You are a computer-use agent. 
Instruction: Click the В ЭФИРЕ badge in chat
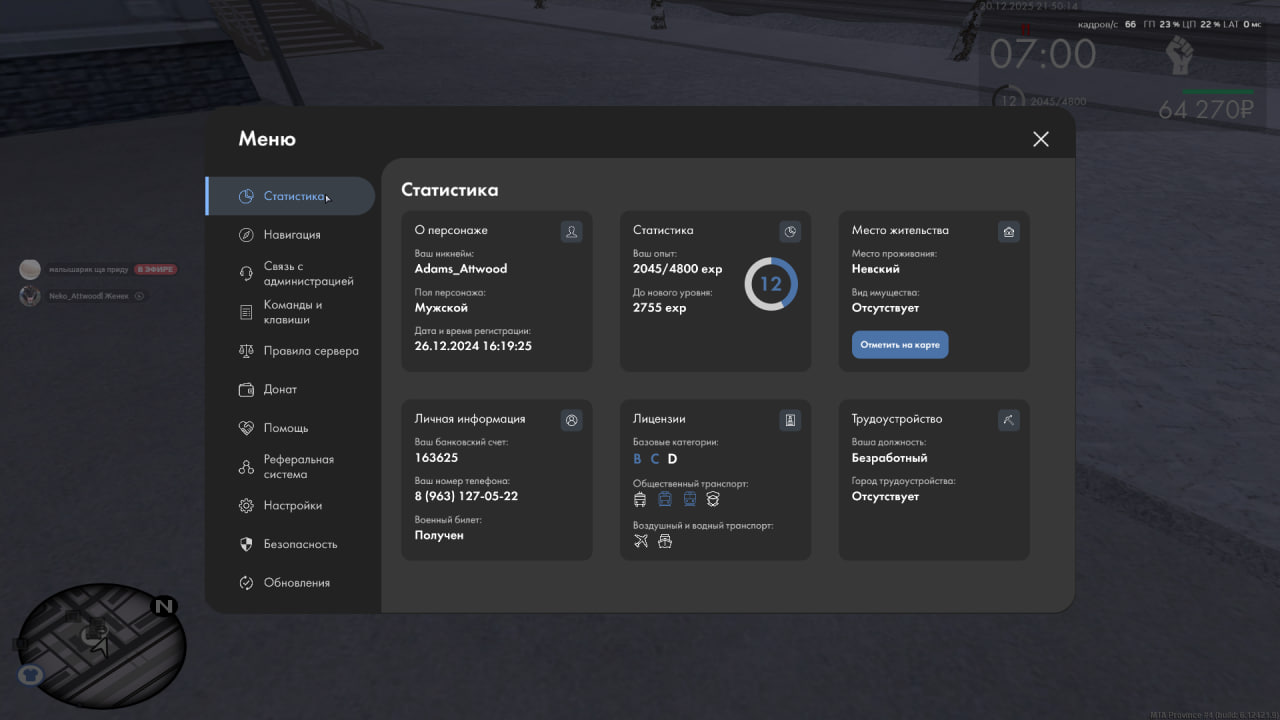(155, 270)
